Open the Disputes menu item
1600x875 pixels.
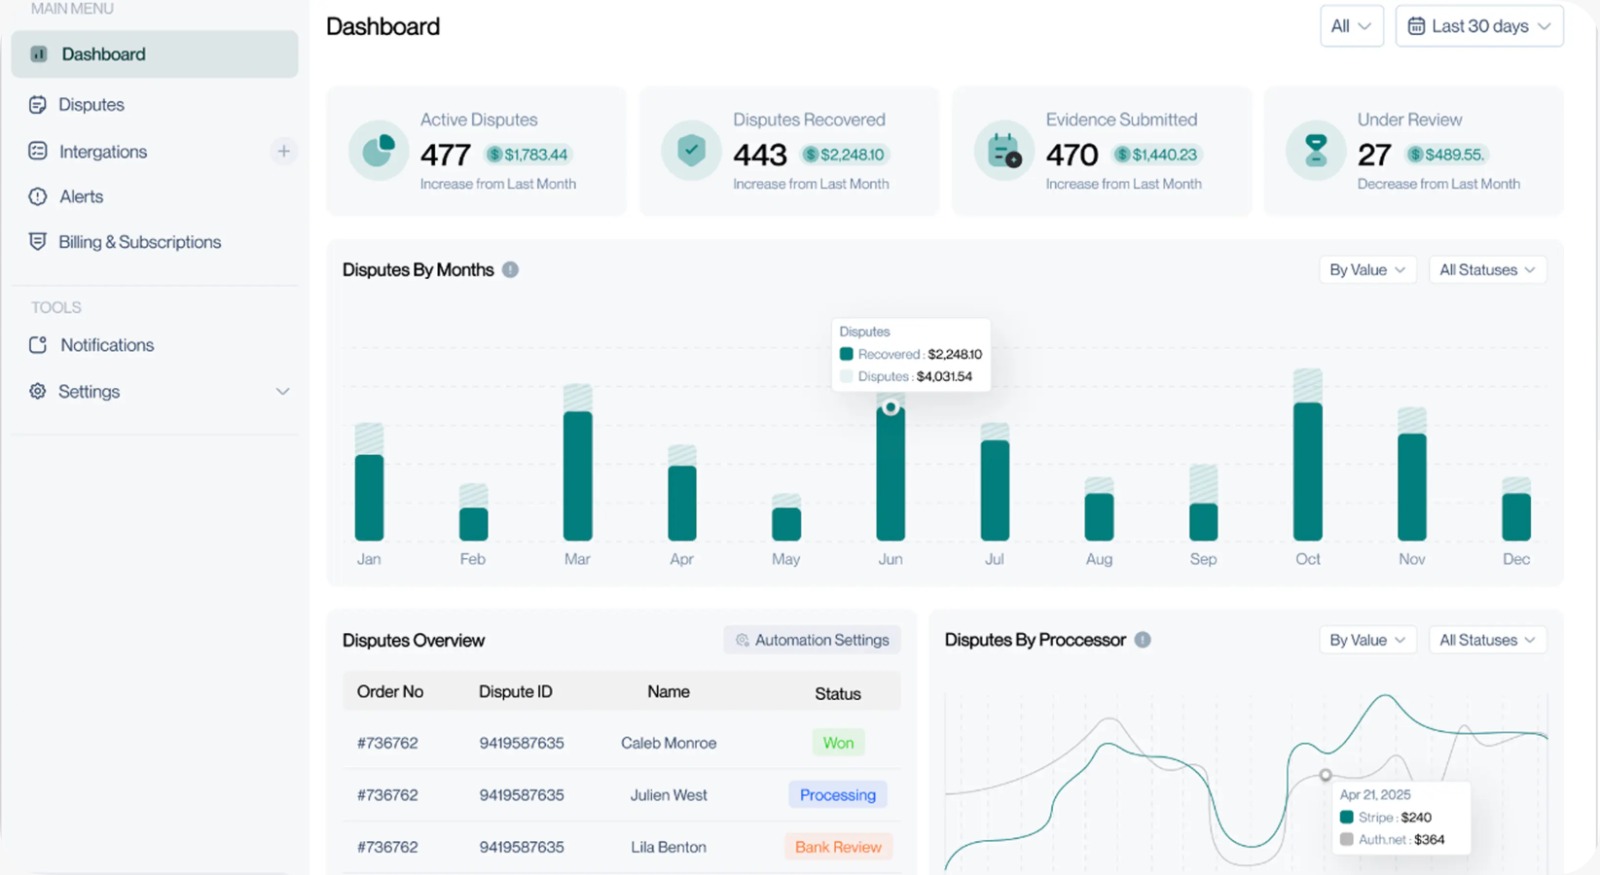click(91, 105)
